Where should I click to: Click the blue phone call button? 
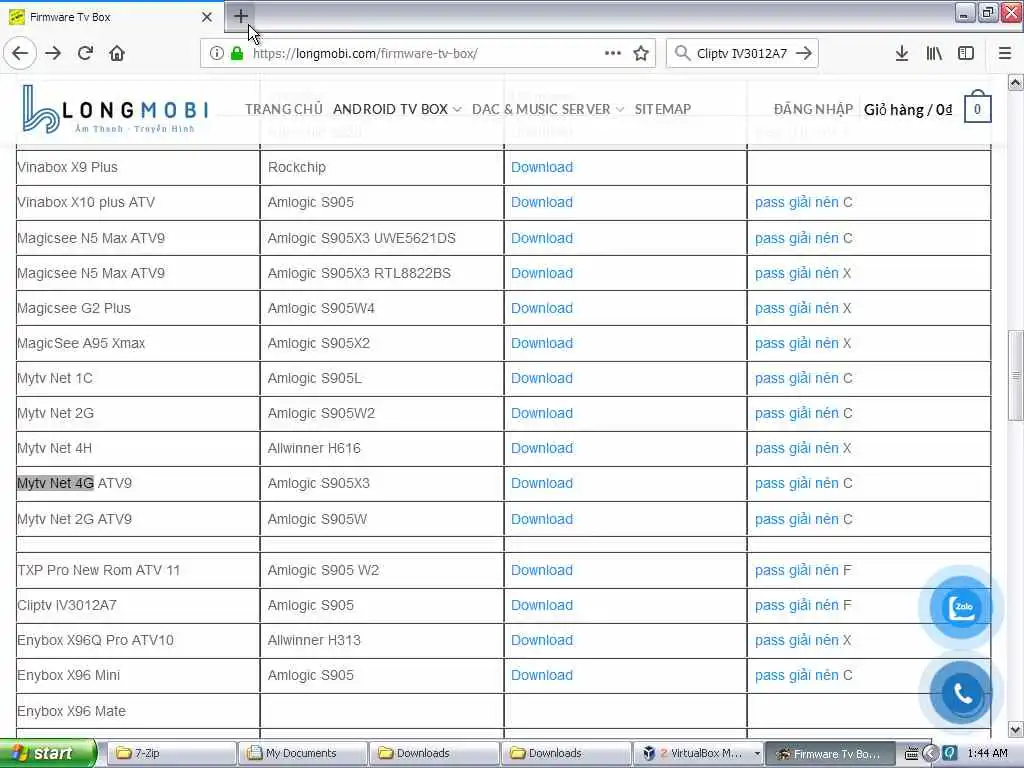coord(962,693)
